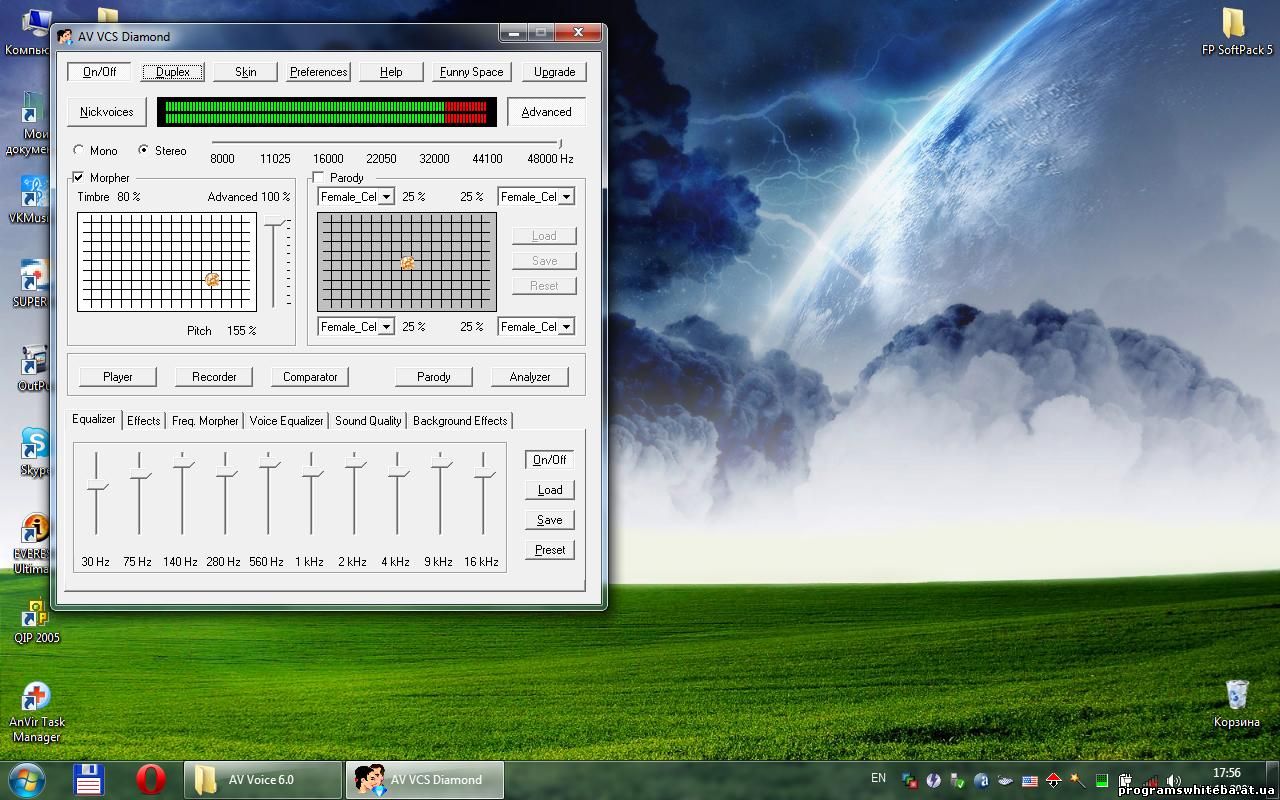Click the blue lightning-bolt tray icon
The image size is (1280, 800).
click(933, 780)
